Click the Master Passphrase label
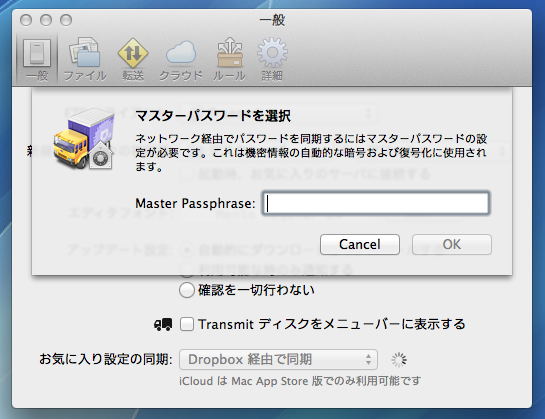The image size is (545, 419). (x=195, y=203)
